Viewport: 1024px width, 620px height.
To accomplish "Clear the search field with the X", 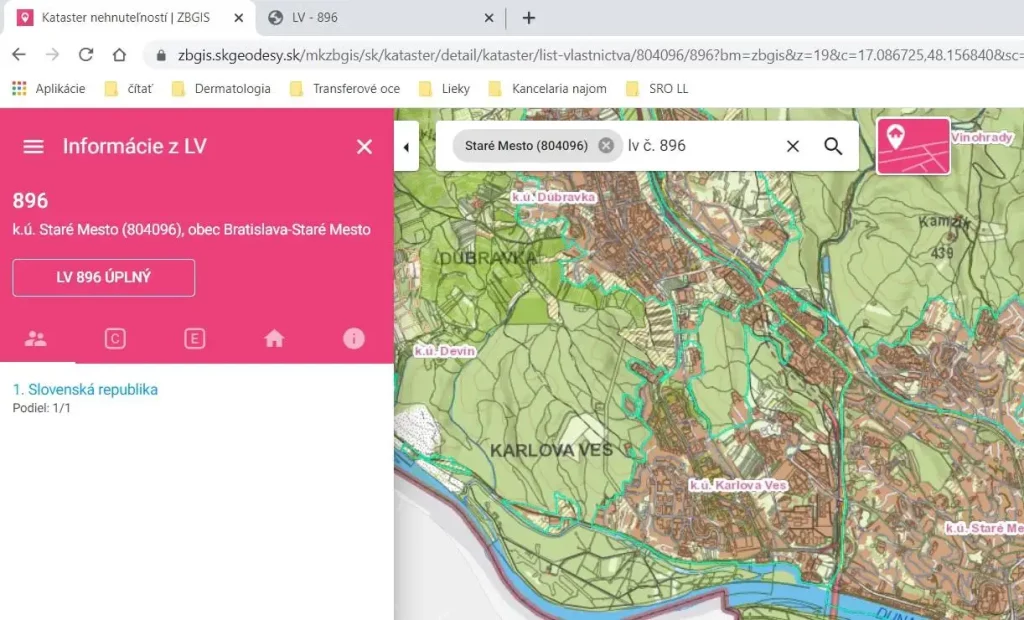I will click(793, 146).
